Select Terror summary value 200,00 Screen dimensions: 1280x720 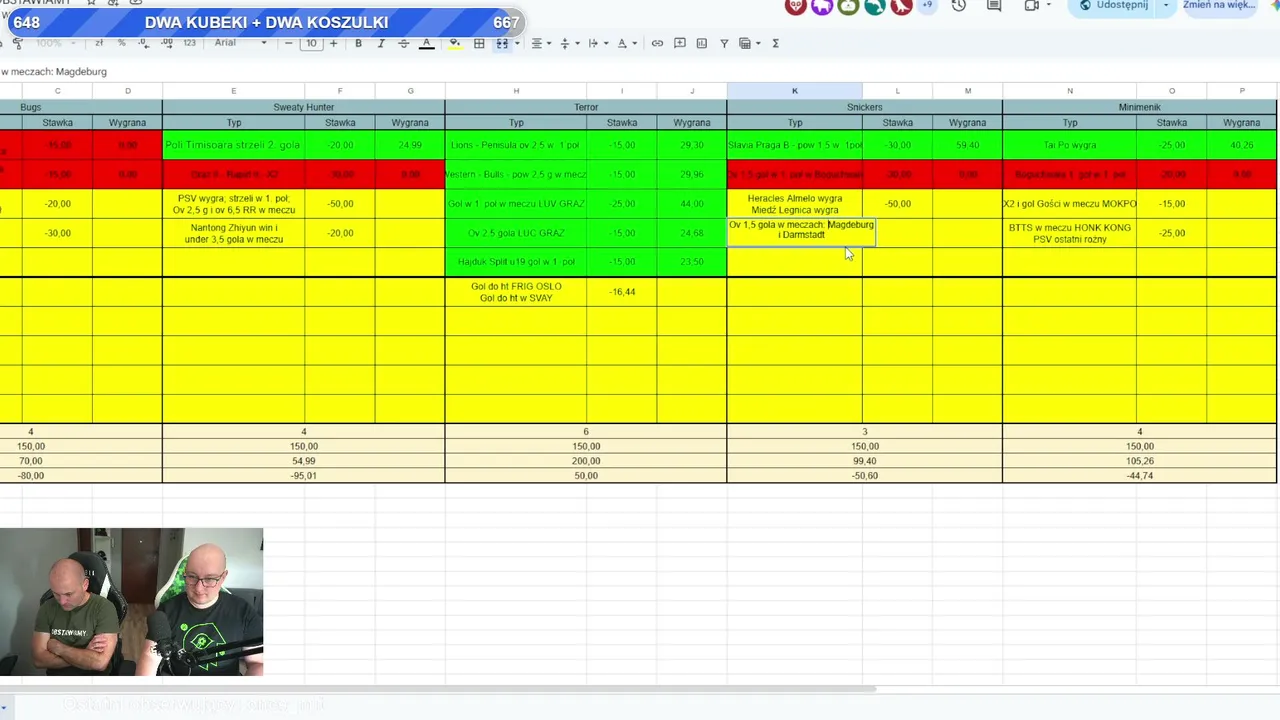click(x=586, y=461)
